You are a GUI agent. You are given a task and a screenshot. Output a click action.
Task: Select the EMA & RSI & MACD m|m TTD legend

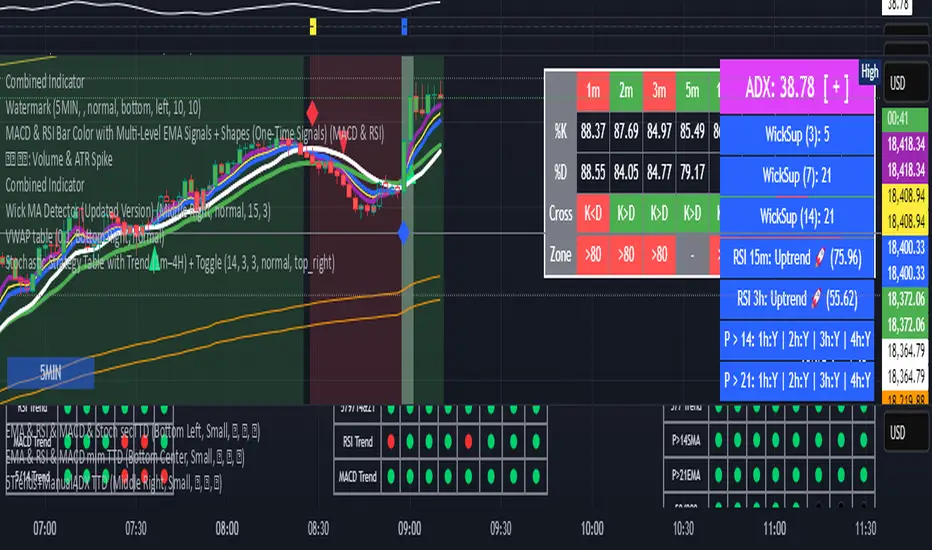point(125,457)
